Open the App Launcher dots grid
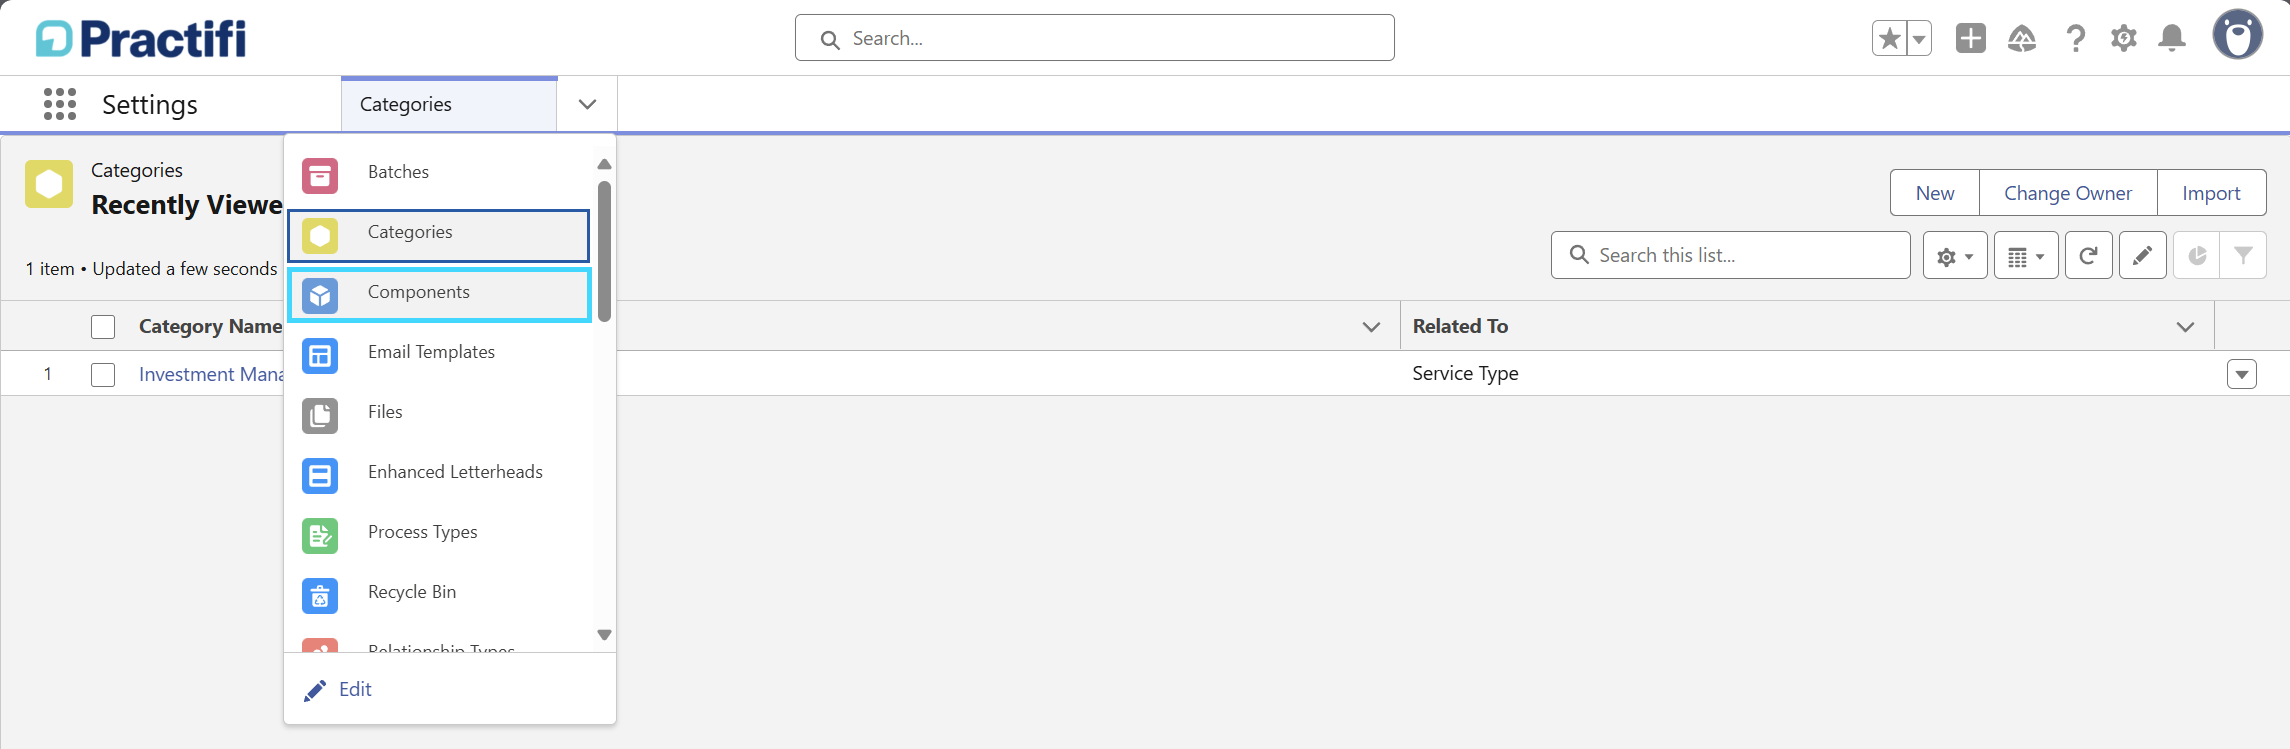 click(x=60, y=104)
